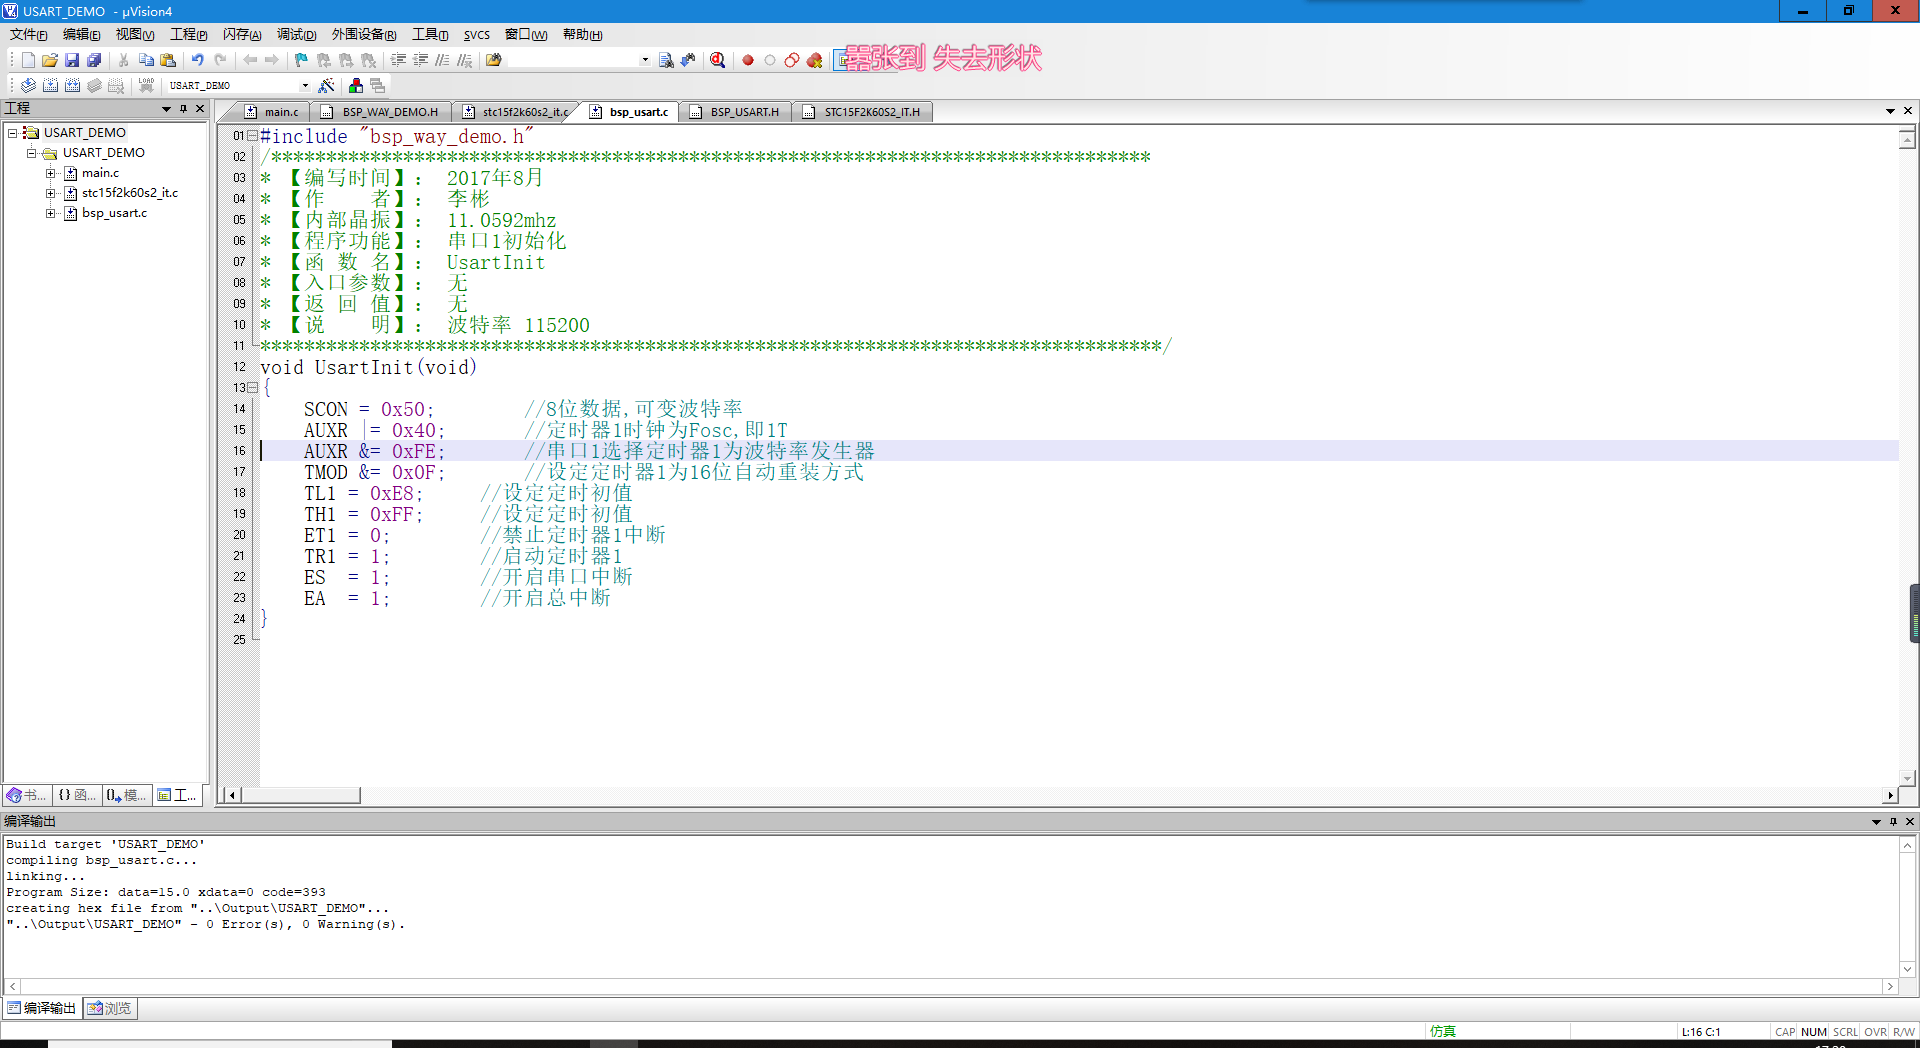The image size is (1920, 1048).
Task: Open the Functions panel button at bottom left
Action: pos(77,795)
